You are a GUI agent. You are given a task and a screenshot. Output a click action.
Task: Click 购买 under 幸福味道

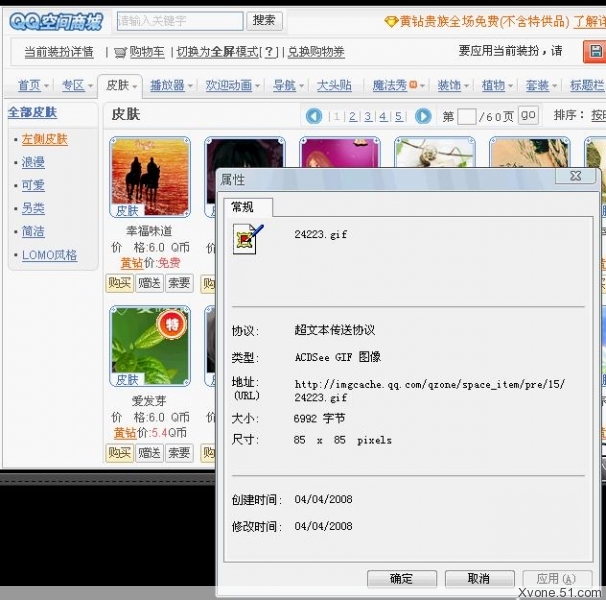tap(119, 283)
